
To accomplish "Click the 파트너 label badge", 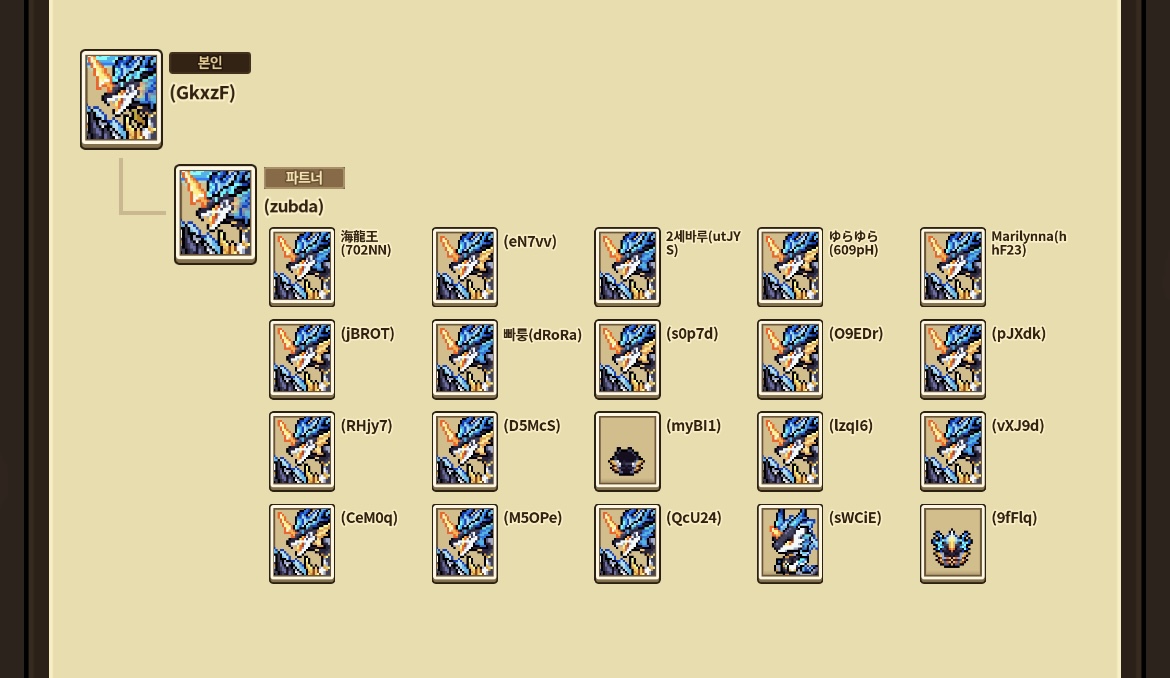I will (304, 178).
